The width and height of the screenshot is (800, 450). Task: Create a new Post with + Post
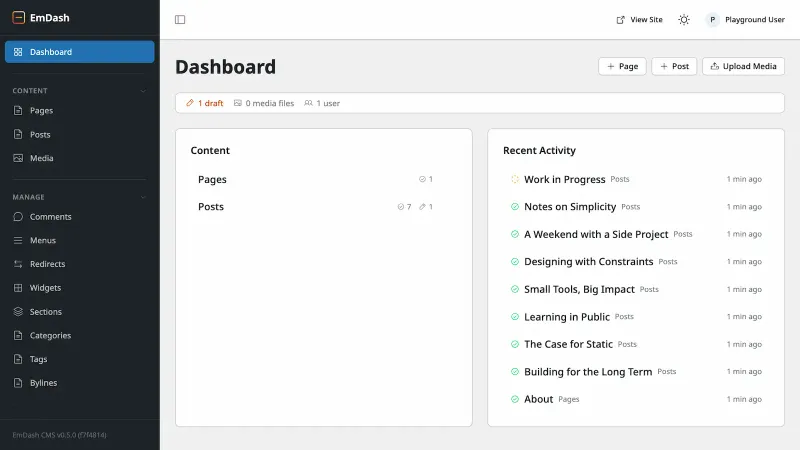(x=674, y=66)
